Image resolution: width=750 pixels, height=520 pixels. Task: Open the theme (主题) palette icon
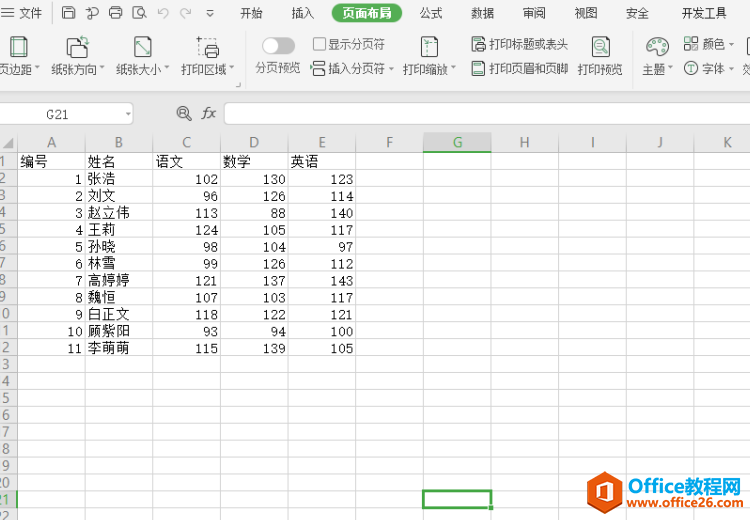tap(656, 48)
